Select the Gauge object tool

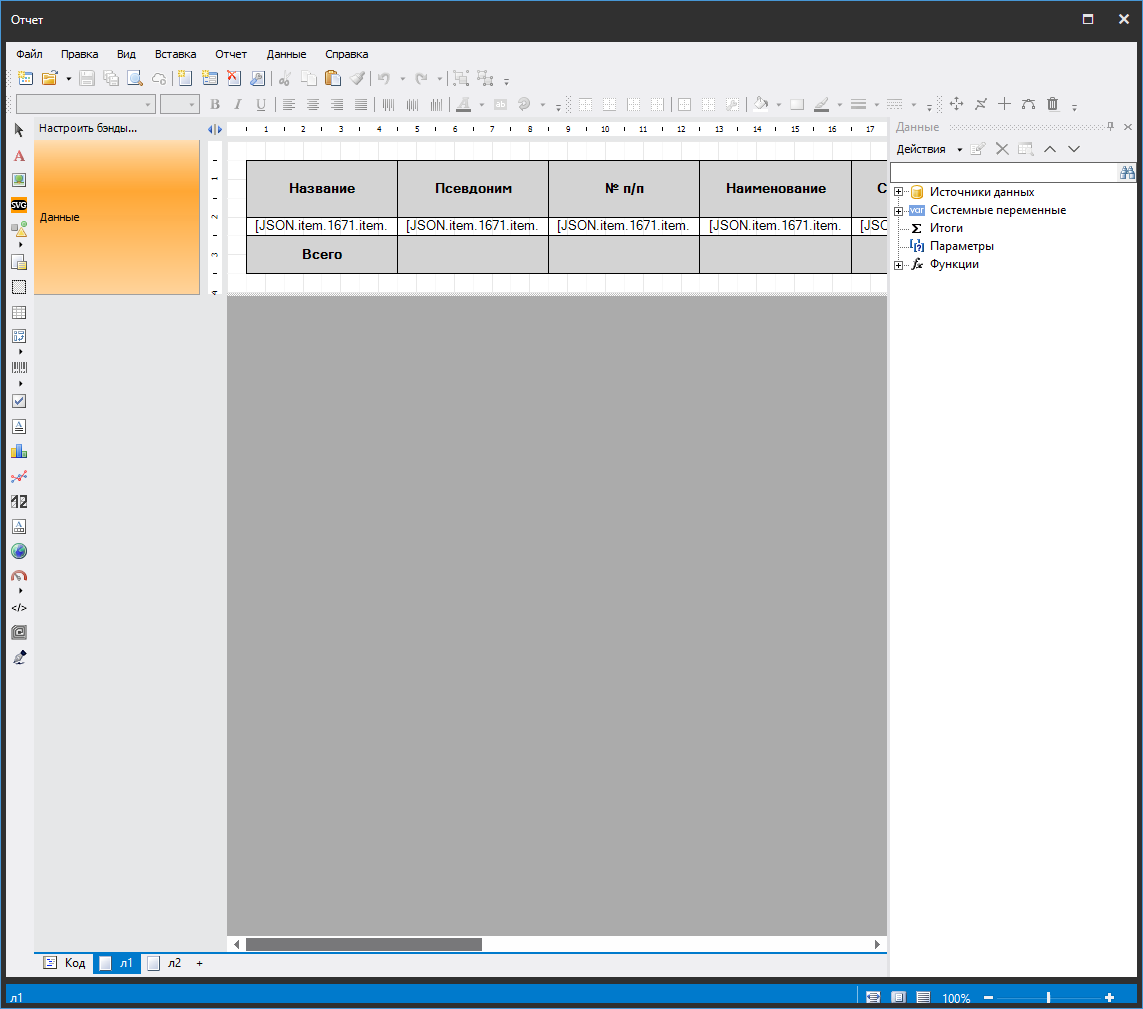pos(19,576)
